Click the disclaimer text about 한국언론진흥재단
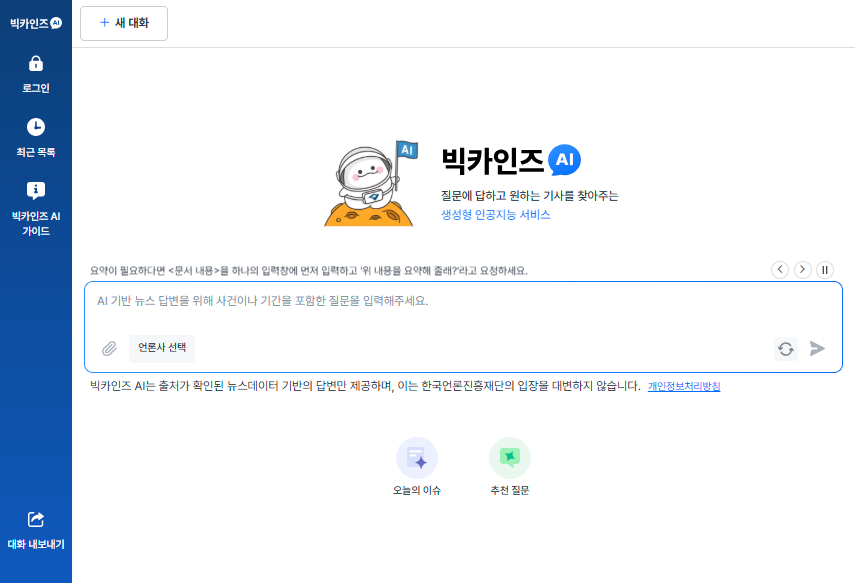The width and height of the screenshot is (855, 583). 365,386
